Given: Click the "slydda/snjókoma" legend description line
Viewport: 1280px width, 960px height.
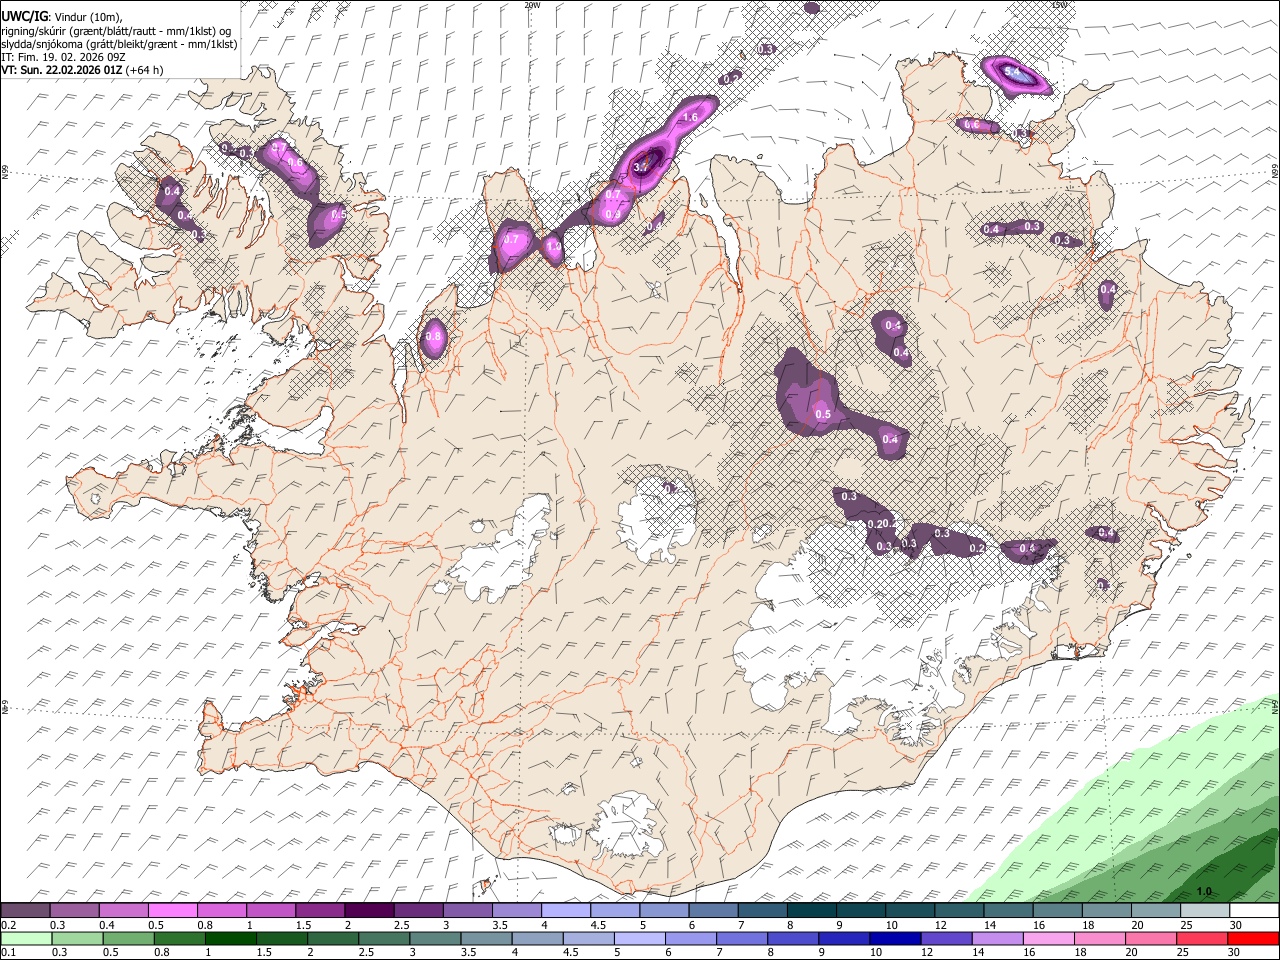Looking at the screenshot, I should click(119, 44).
